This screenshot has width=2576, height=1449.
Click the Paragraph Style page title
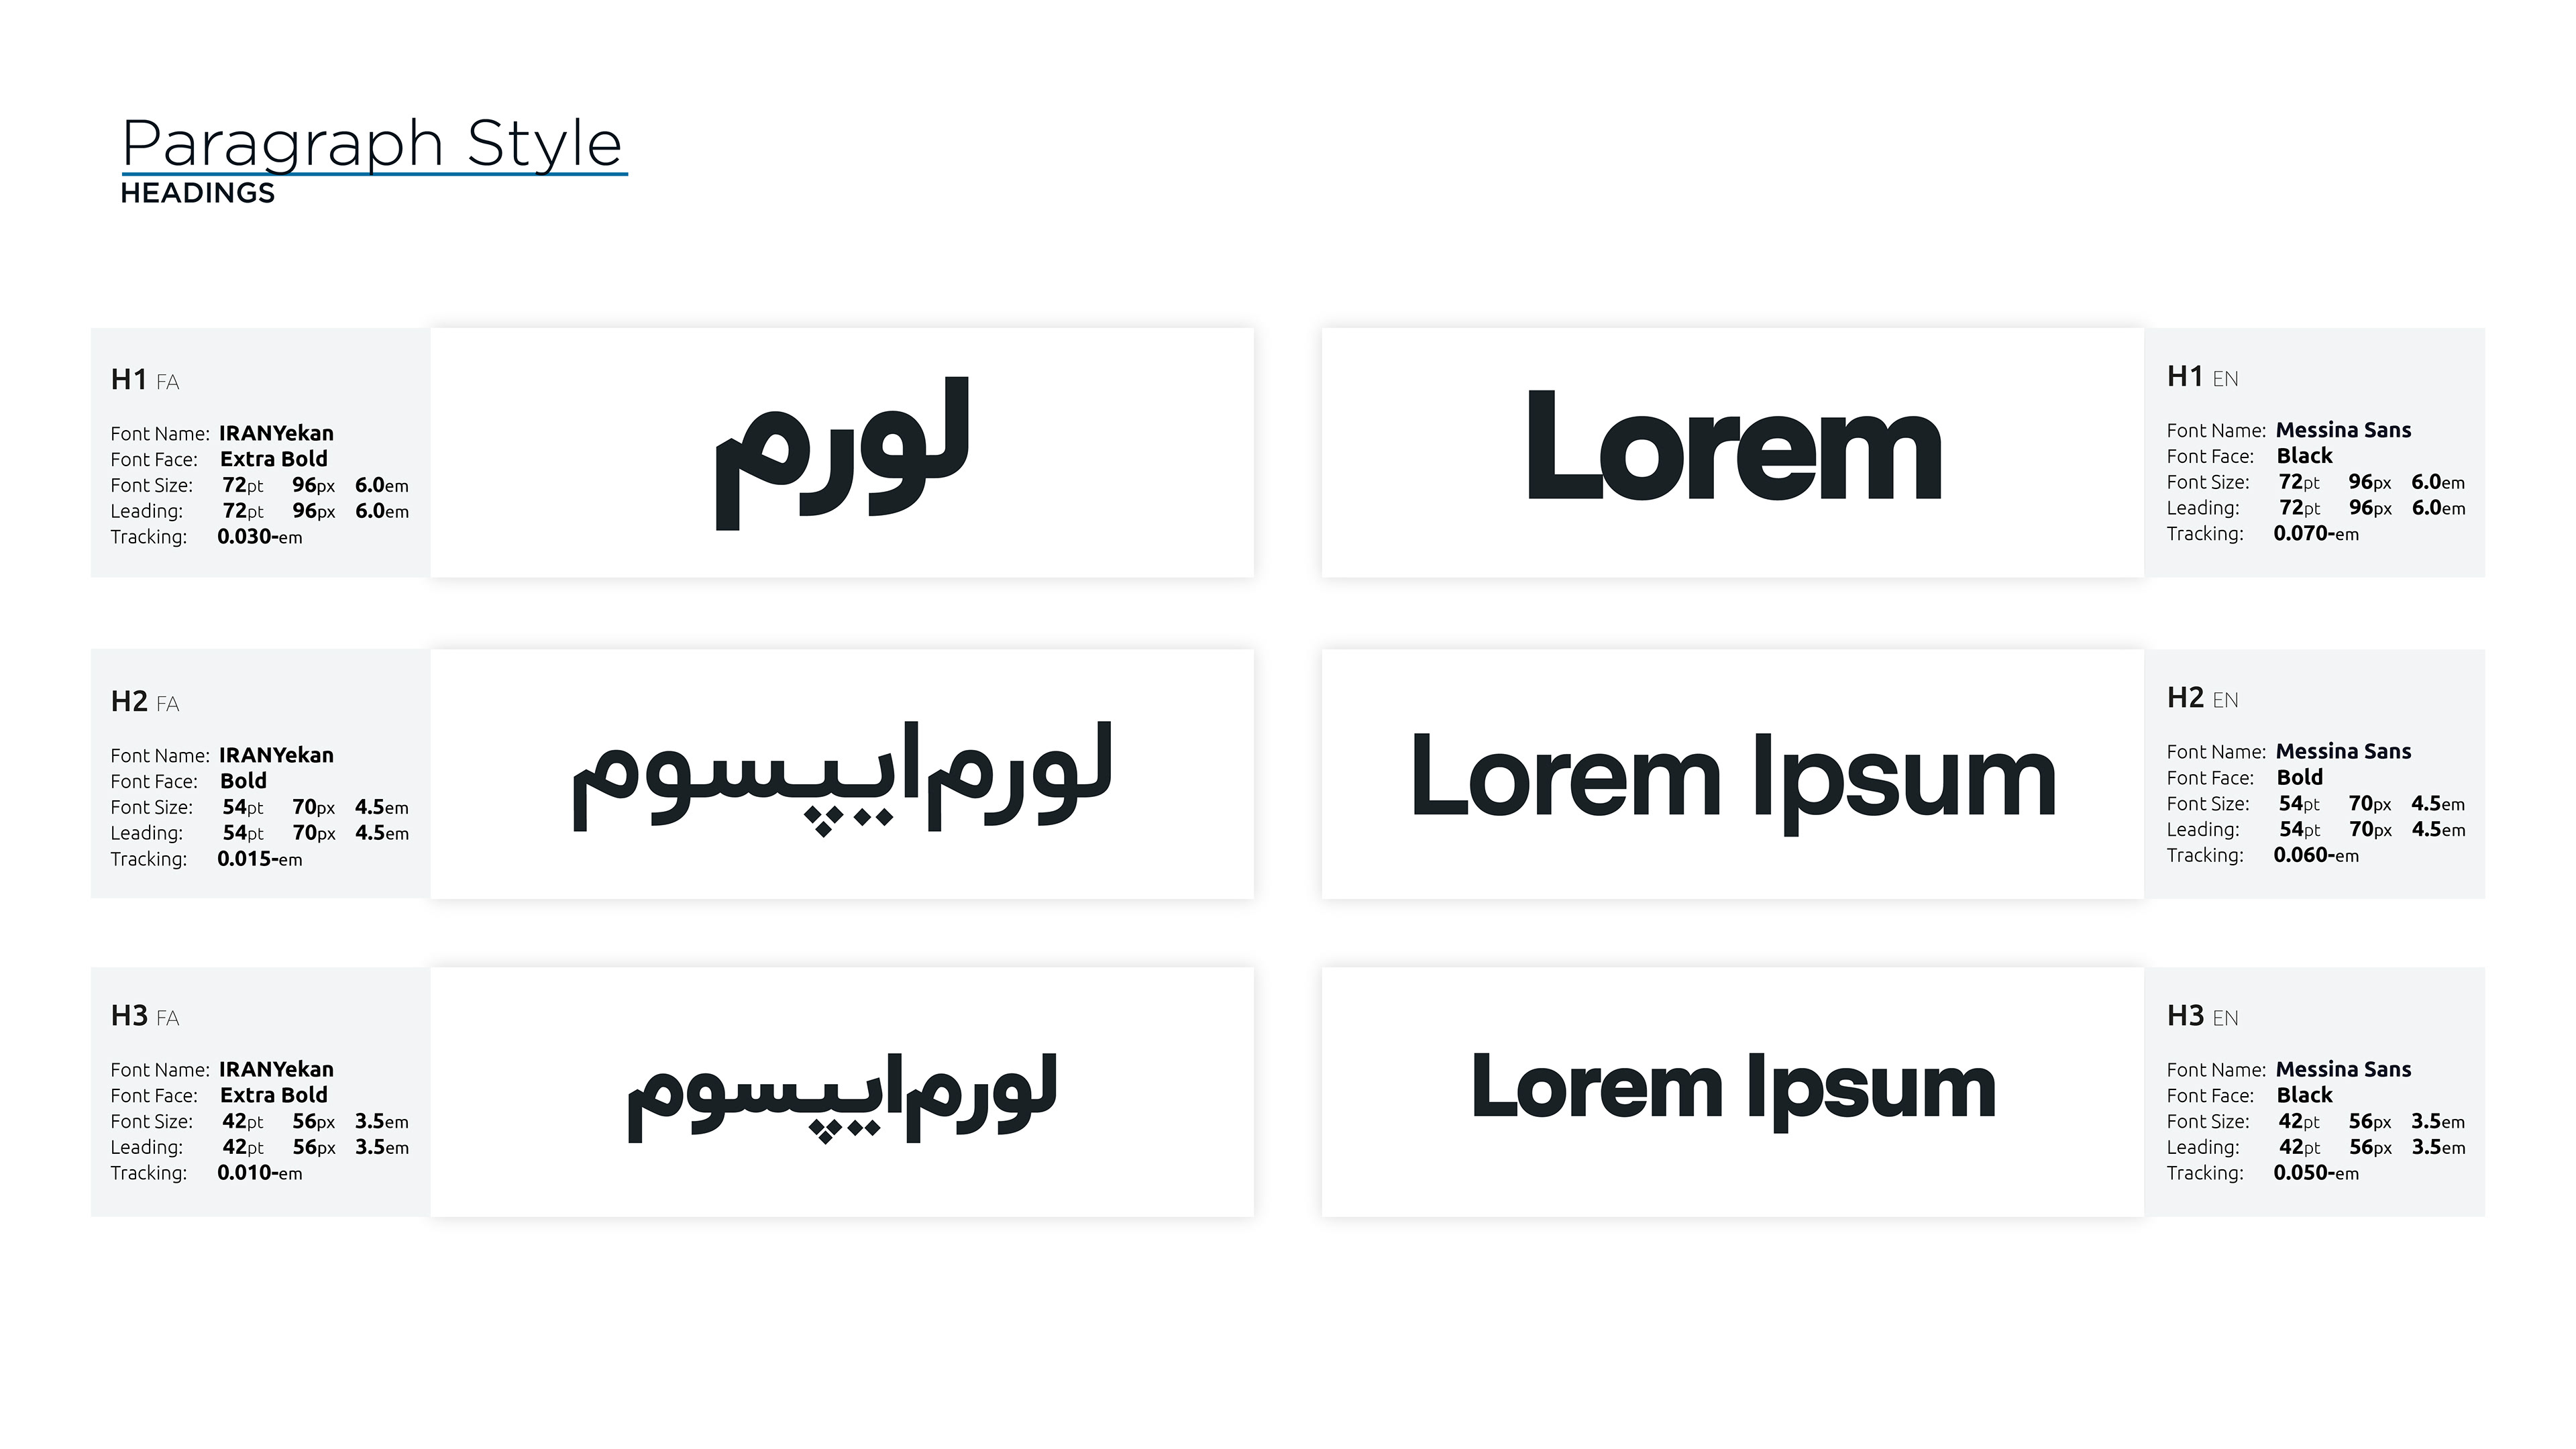(x=372, y=144)
